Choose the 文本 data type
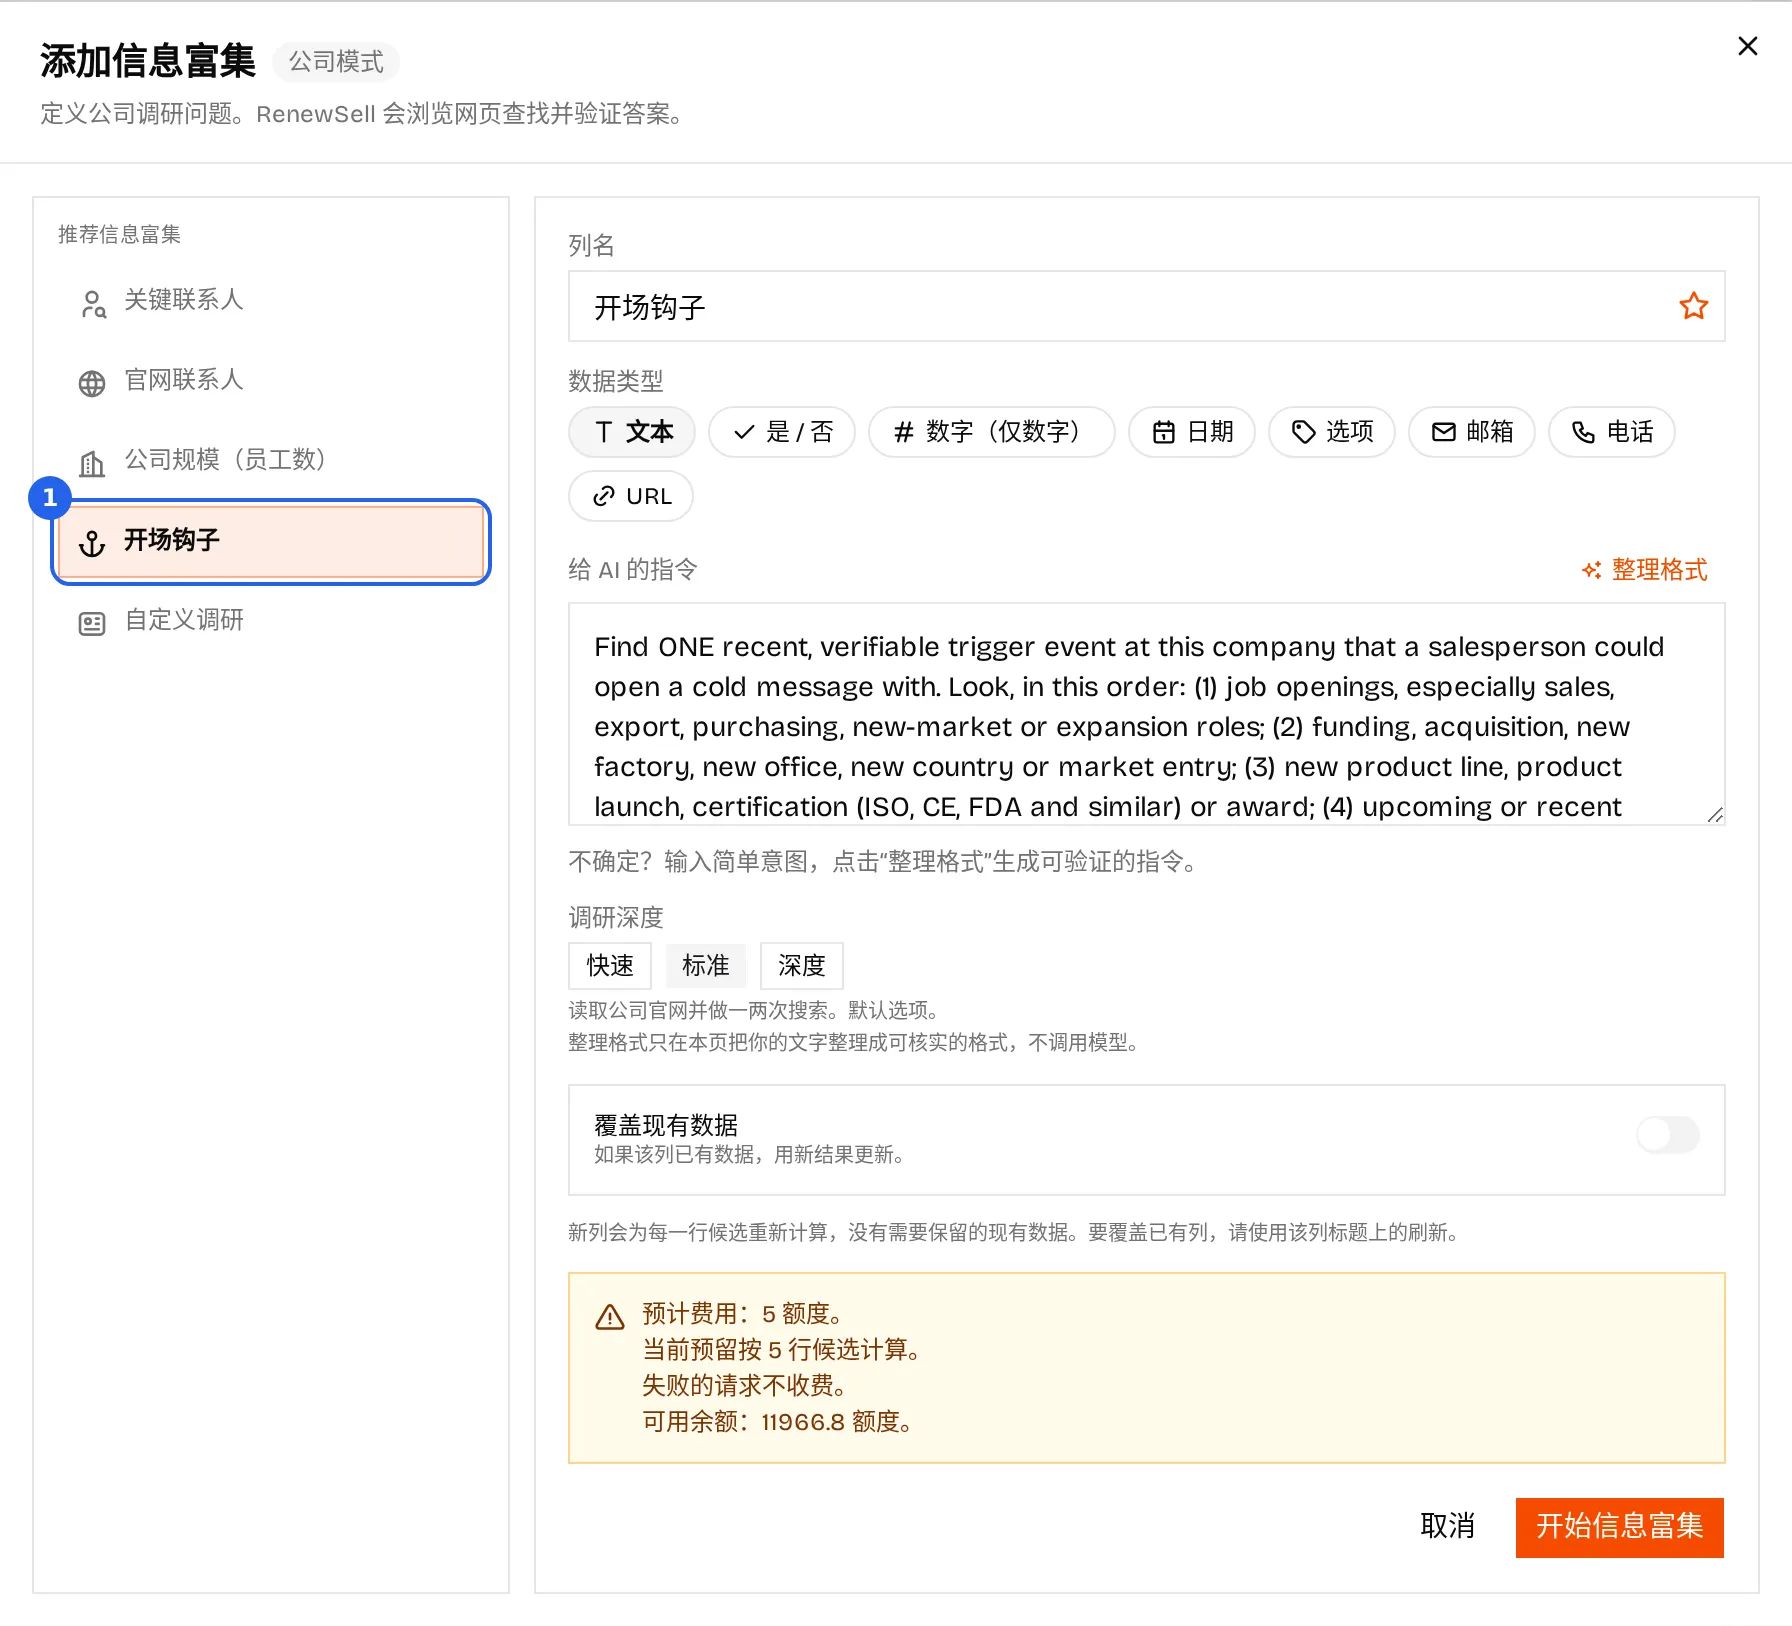This screenshot has height=1626, width=1792. (x=632, y=432)
